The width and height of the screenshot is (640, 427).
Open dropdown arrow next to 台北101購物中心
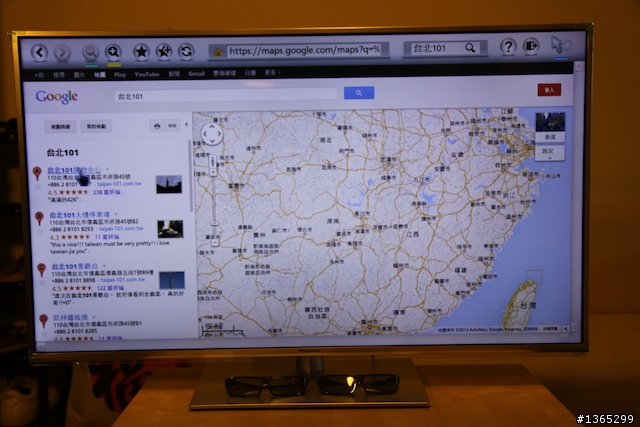(x=108, y=169)
